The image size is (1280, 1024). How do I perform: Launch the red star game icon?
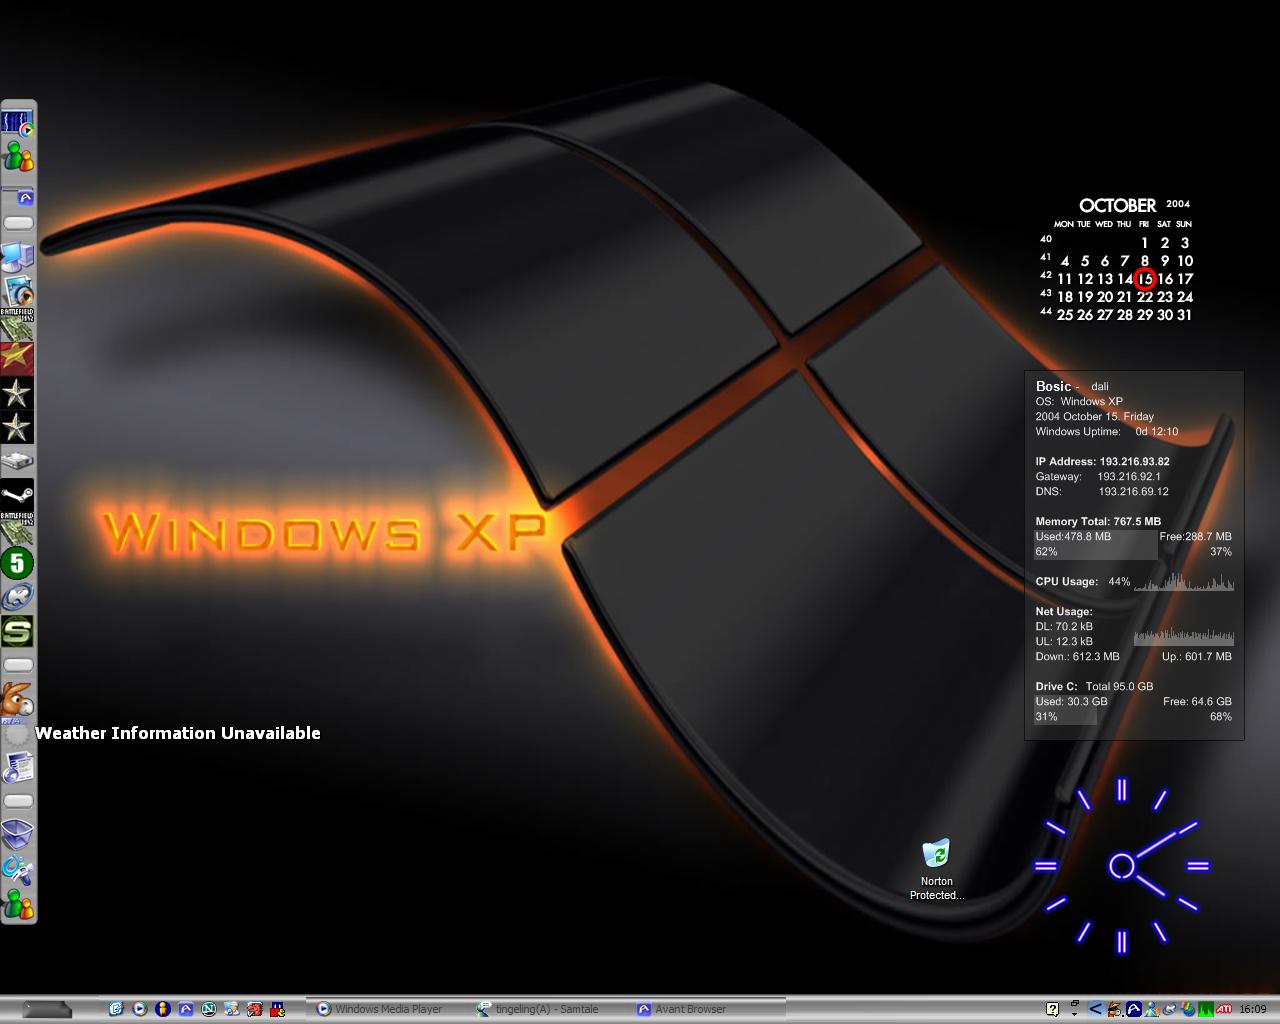click(x=17, y=358)
